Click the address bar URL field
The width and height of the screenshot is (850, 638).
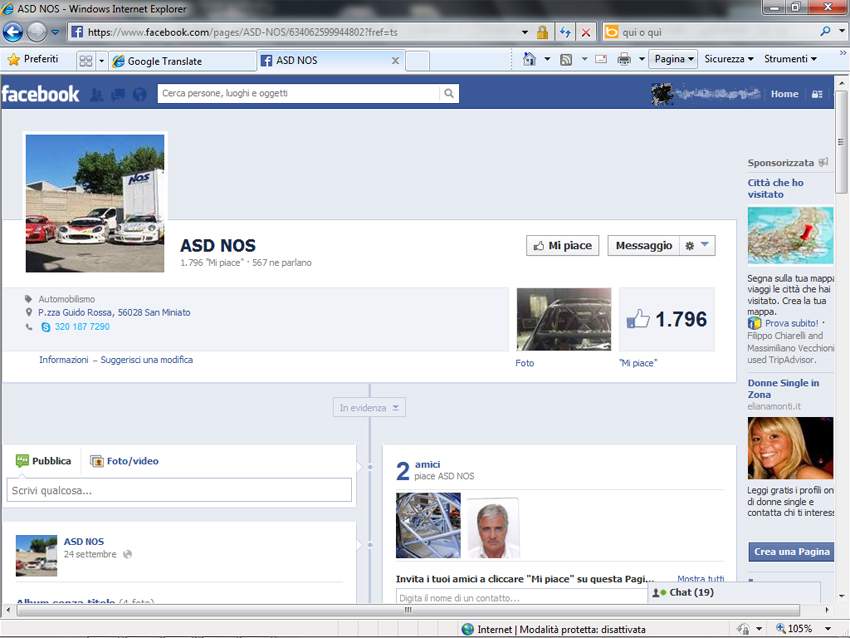pyautogui.click(x=294, y=33)
